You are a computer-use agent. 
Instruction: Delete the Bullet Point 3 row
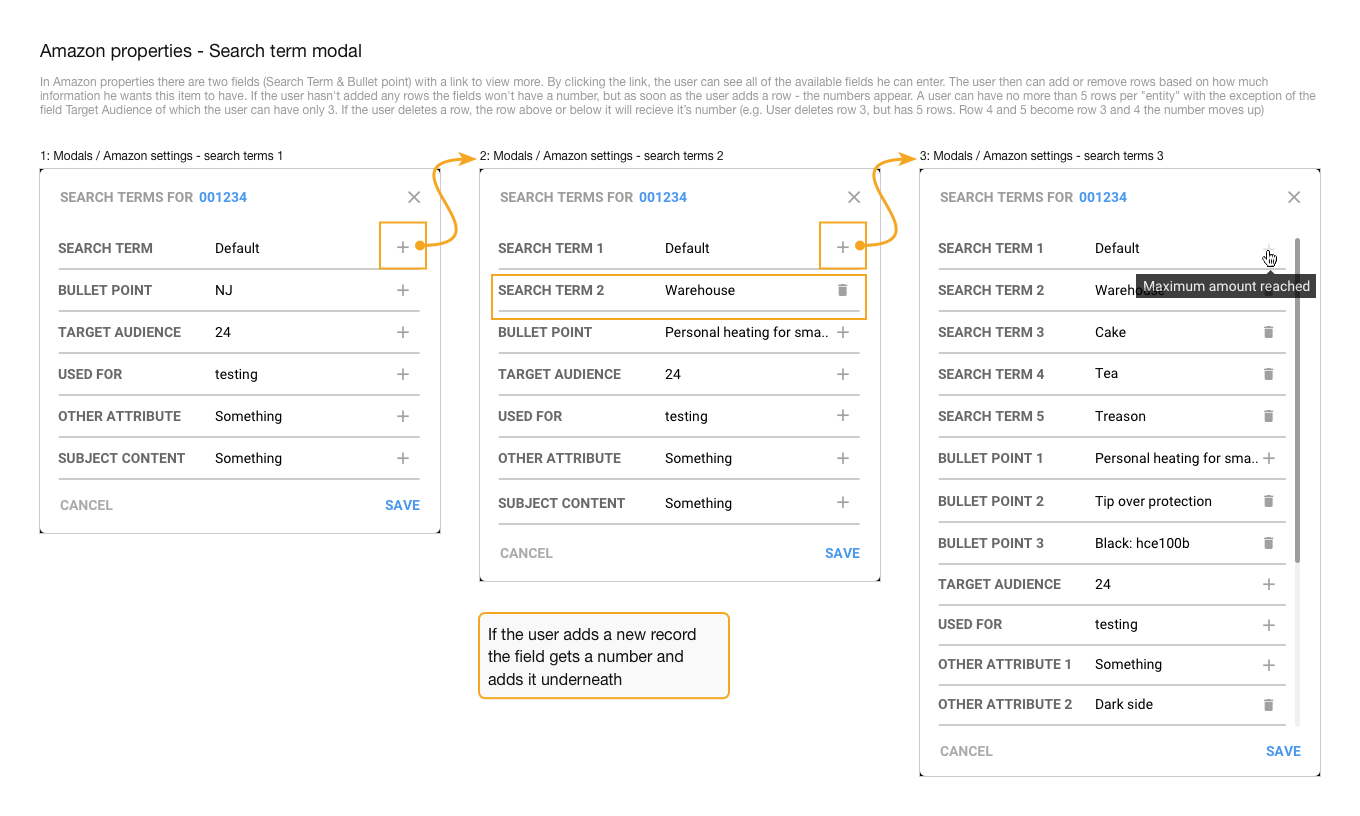(x=1269, y=543)
